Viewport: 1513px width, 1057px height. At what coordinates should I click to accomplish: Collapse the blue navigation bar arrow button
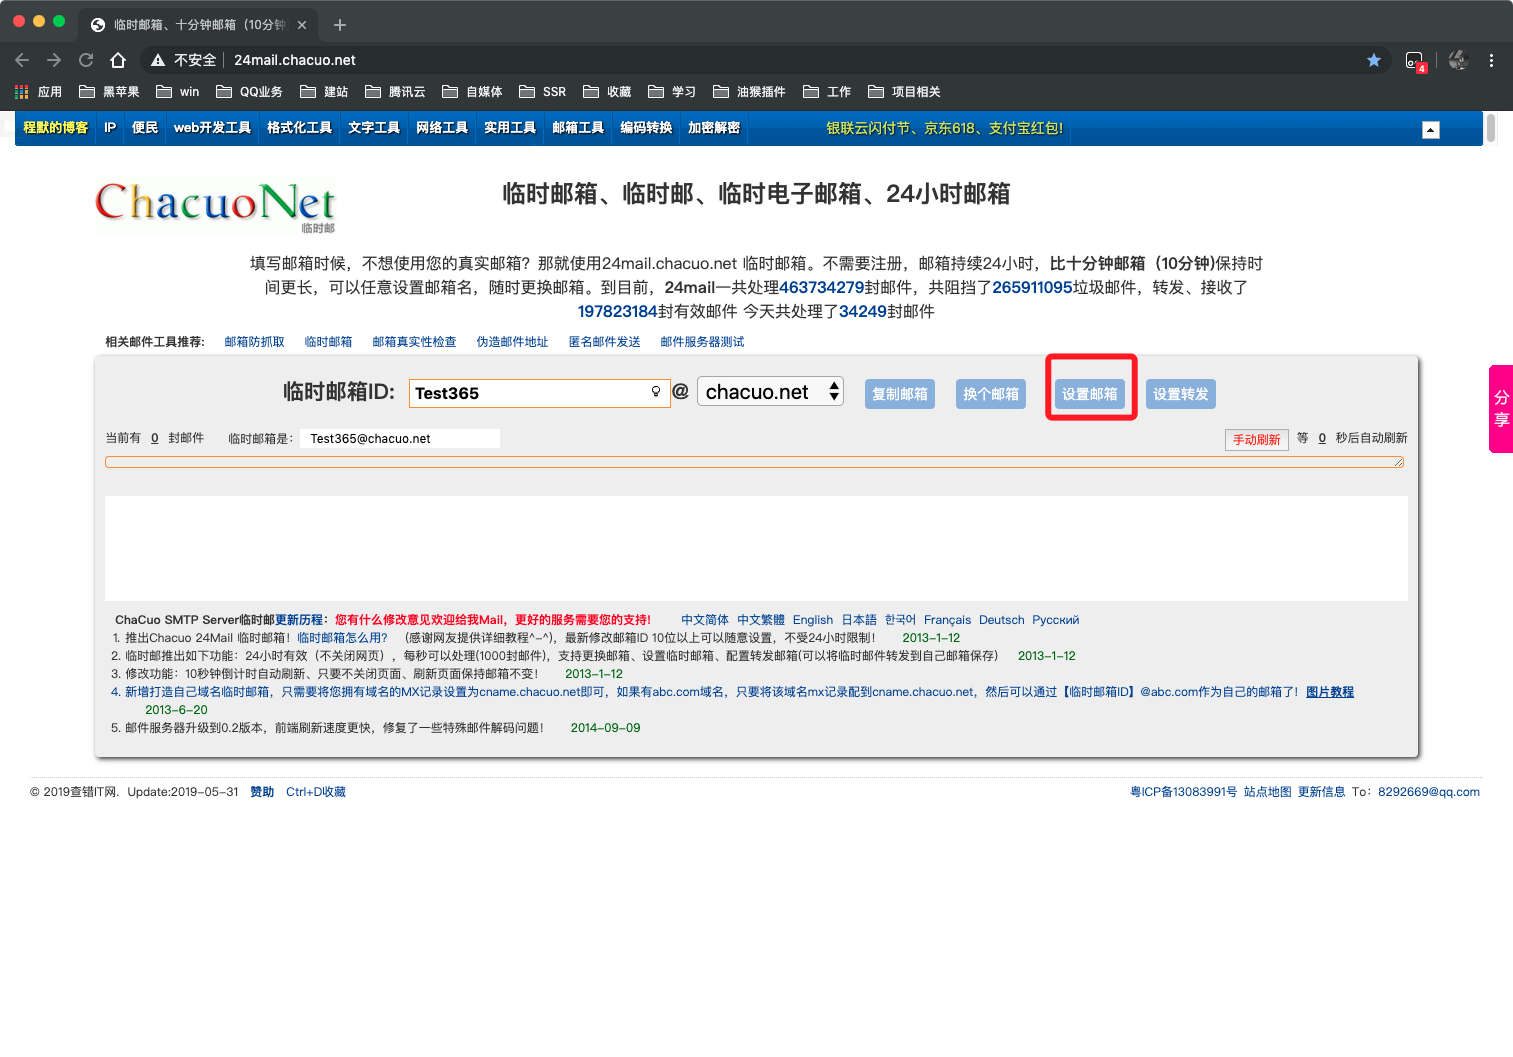pyautogui.click(x=1431, y=130)
